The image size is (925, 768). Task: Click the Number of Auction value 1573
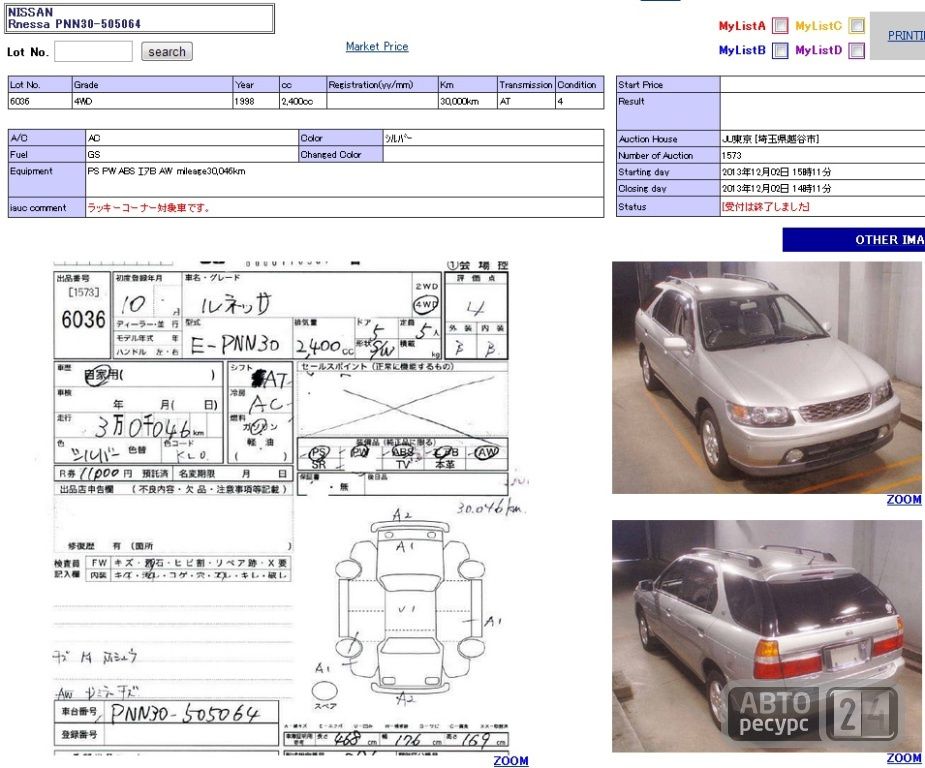tap(732, 156)
